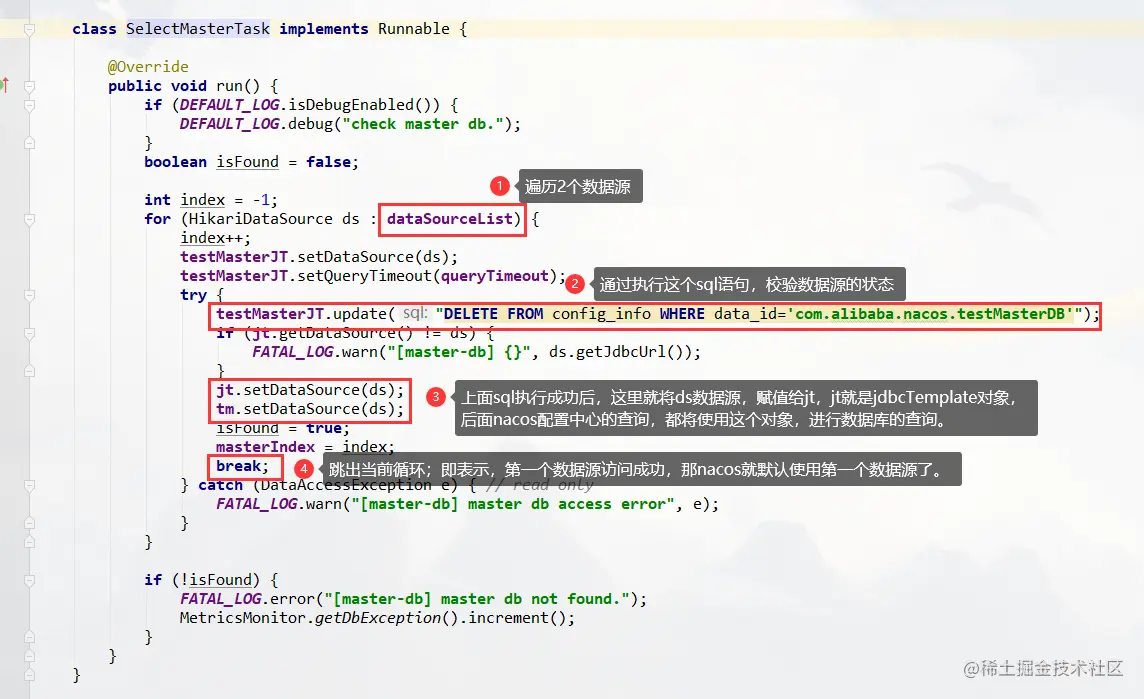This screenshot has width=1144, height=699.
Task: Click the break keyword
Action: (x=239, y=466)
